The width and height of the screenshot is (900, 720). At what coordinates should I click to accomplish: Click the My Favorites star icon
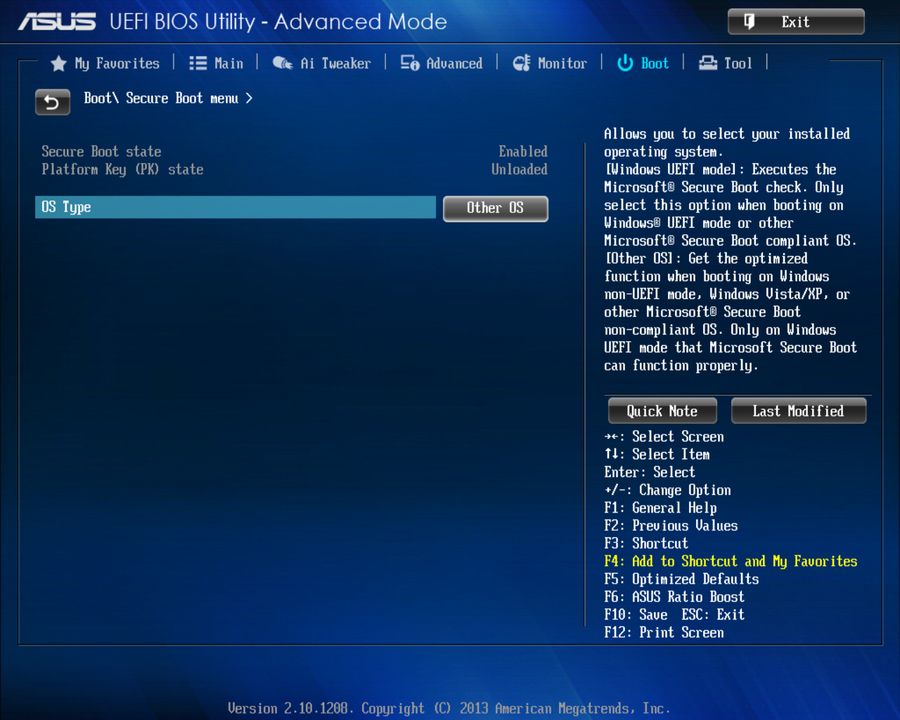pyautogui.click(x=58, y=62)
